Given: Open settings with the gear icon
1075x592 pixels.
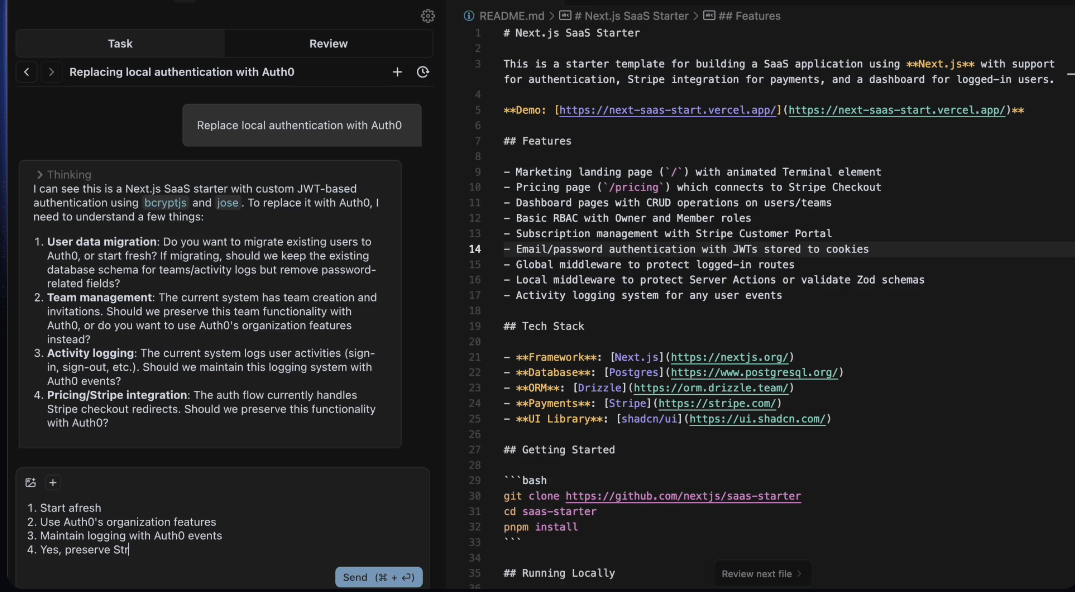Looking at the screenshot, I should click(428, 16).
